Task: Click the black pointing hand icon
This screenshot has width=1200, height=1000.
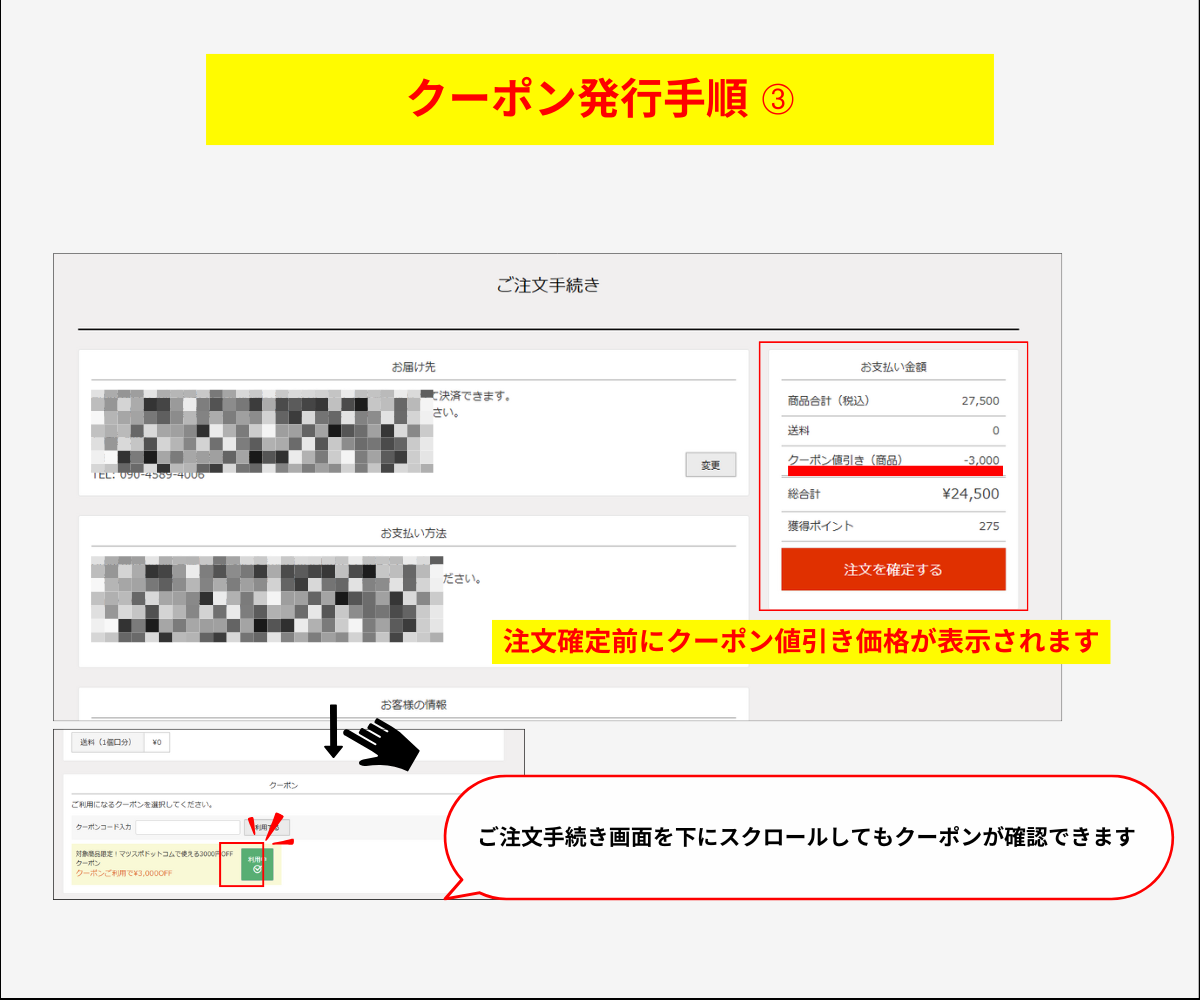Action: coord(387,744)
